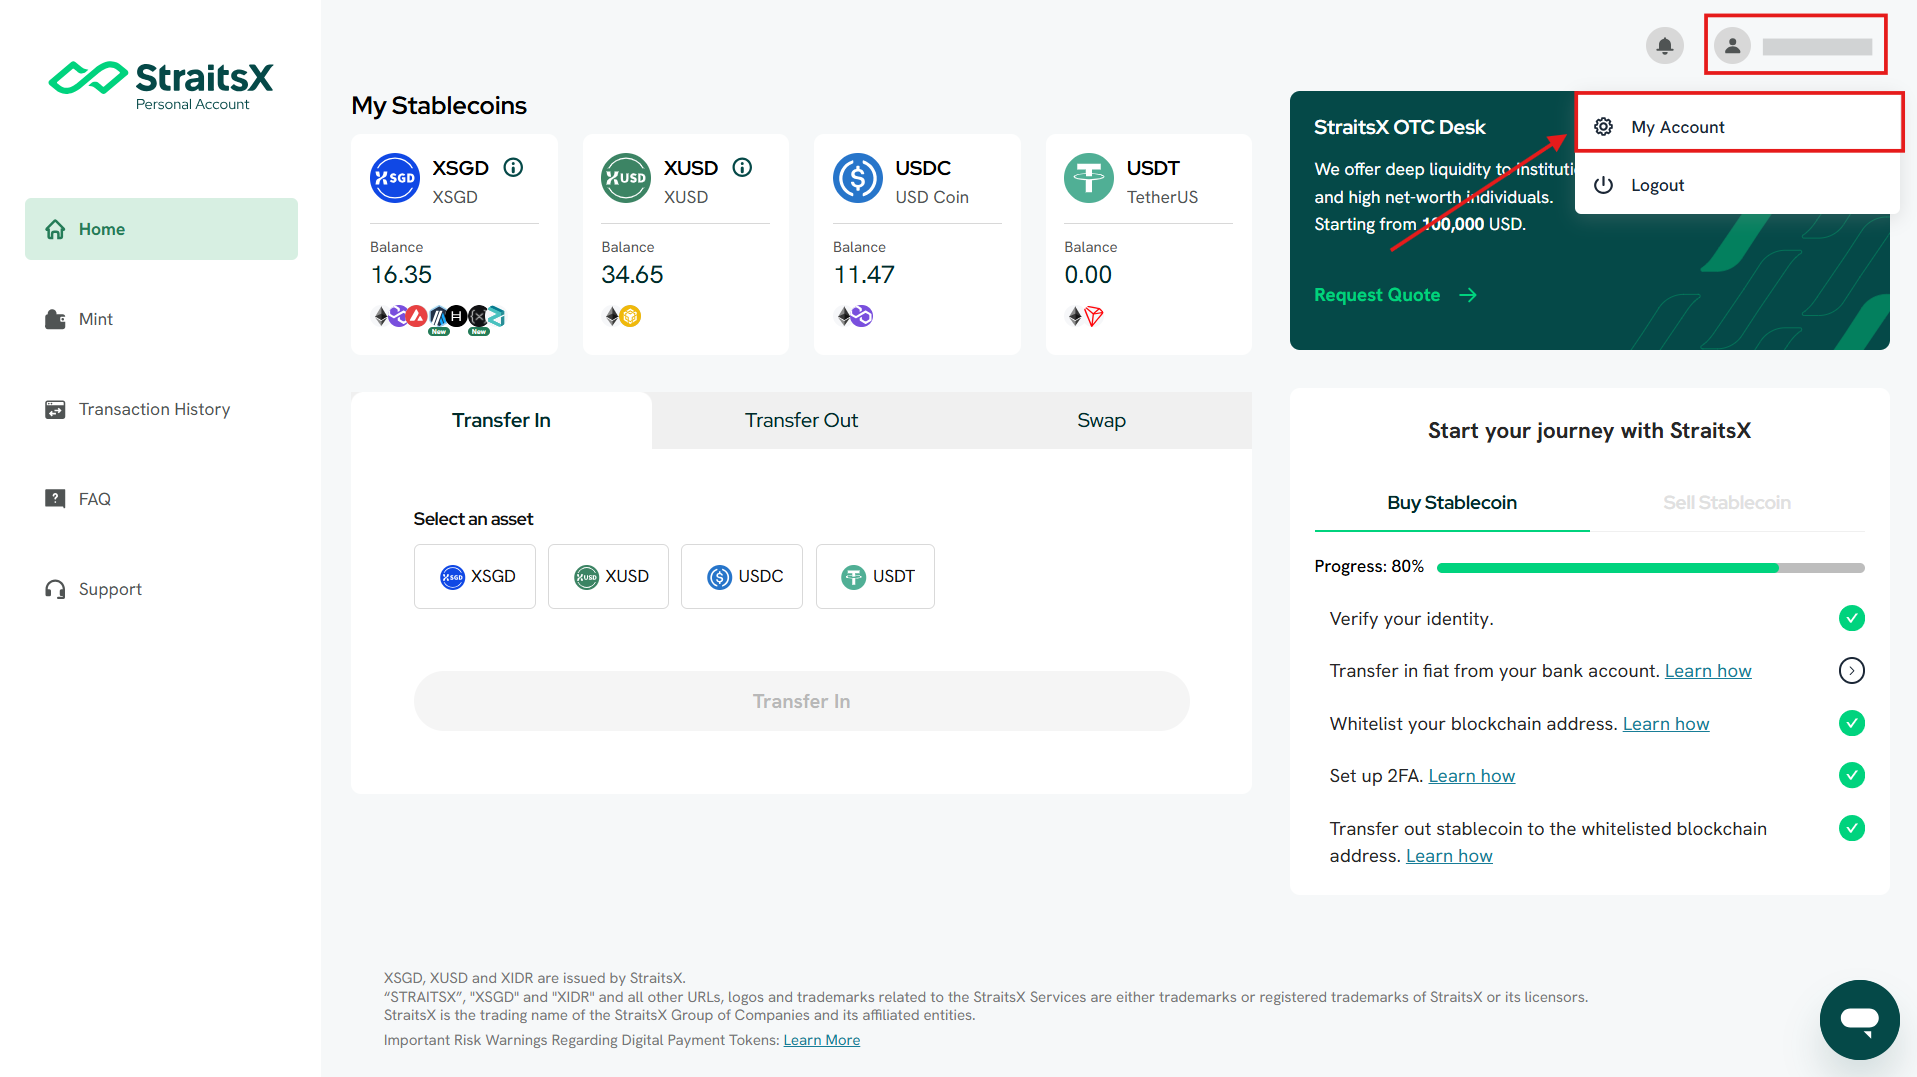Click the XSGD coin logo in My Stablecoins

pyautogui.click(x=395, y=178)
